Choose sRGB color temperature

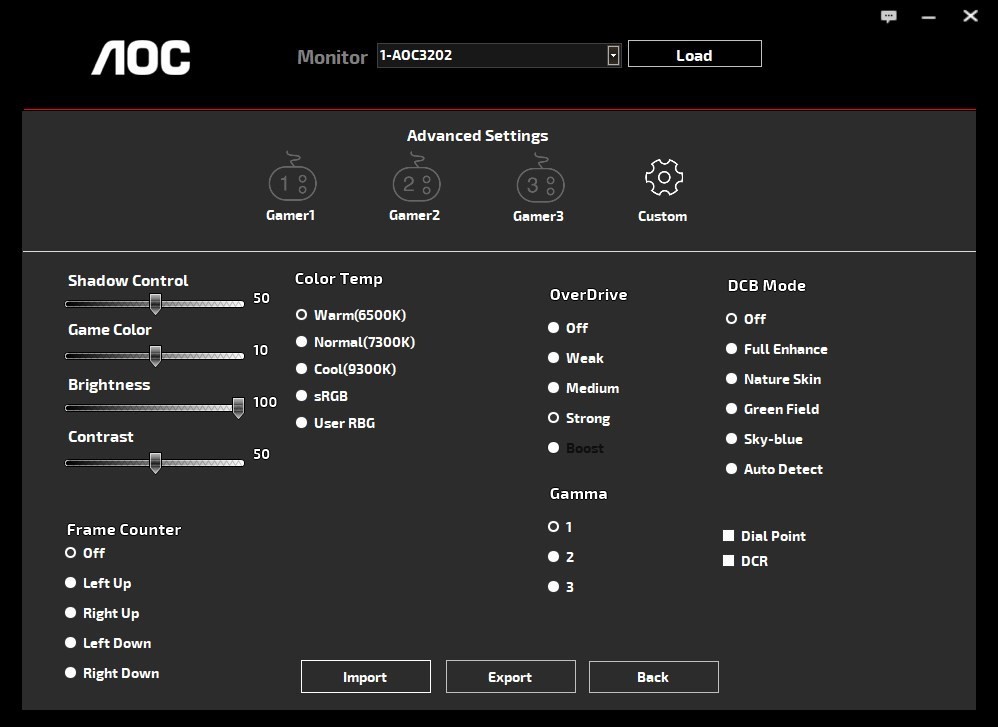coord(302,396)
